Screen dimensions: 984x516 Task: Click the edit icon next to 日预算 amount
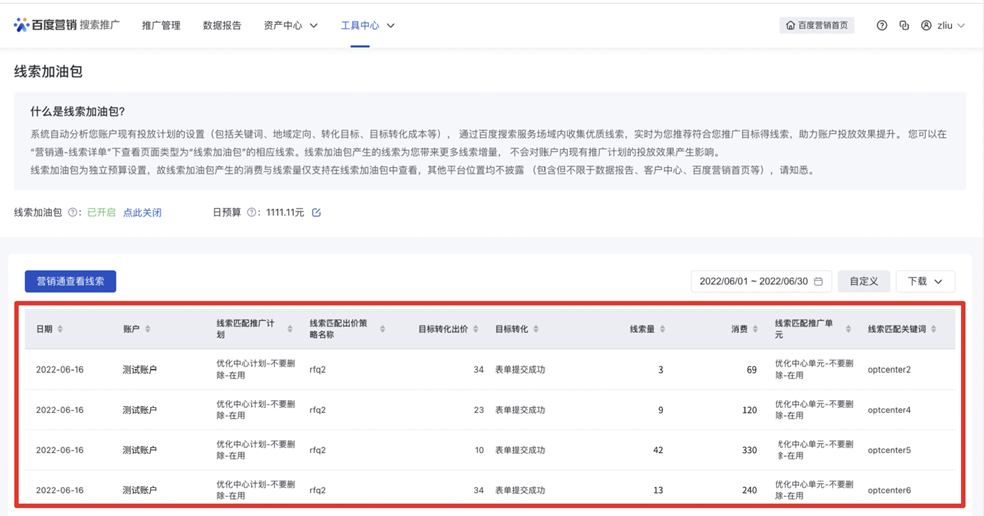pos(316,213)
